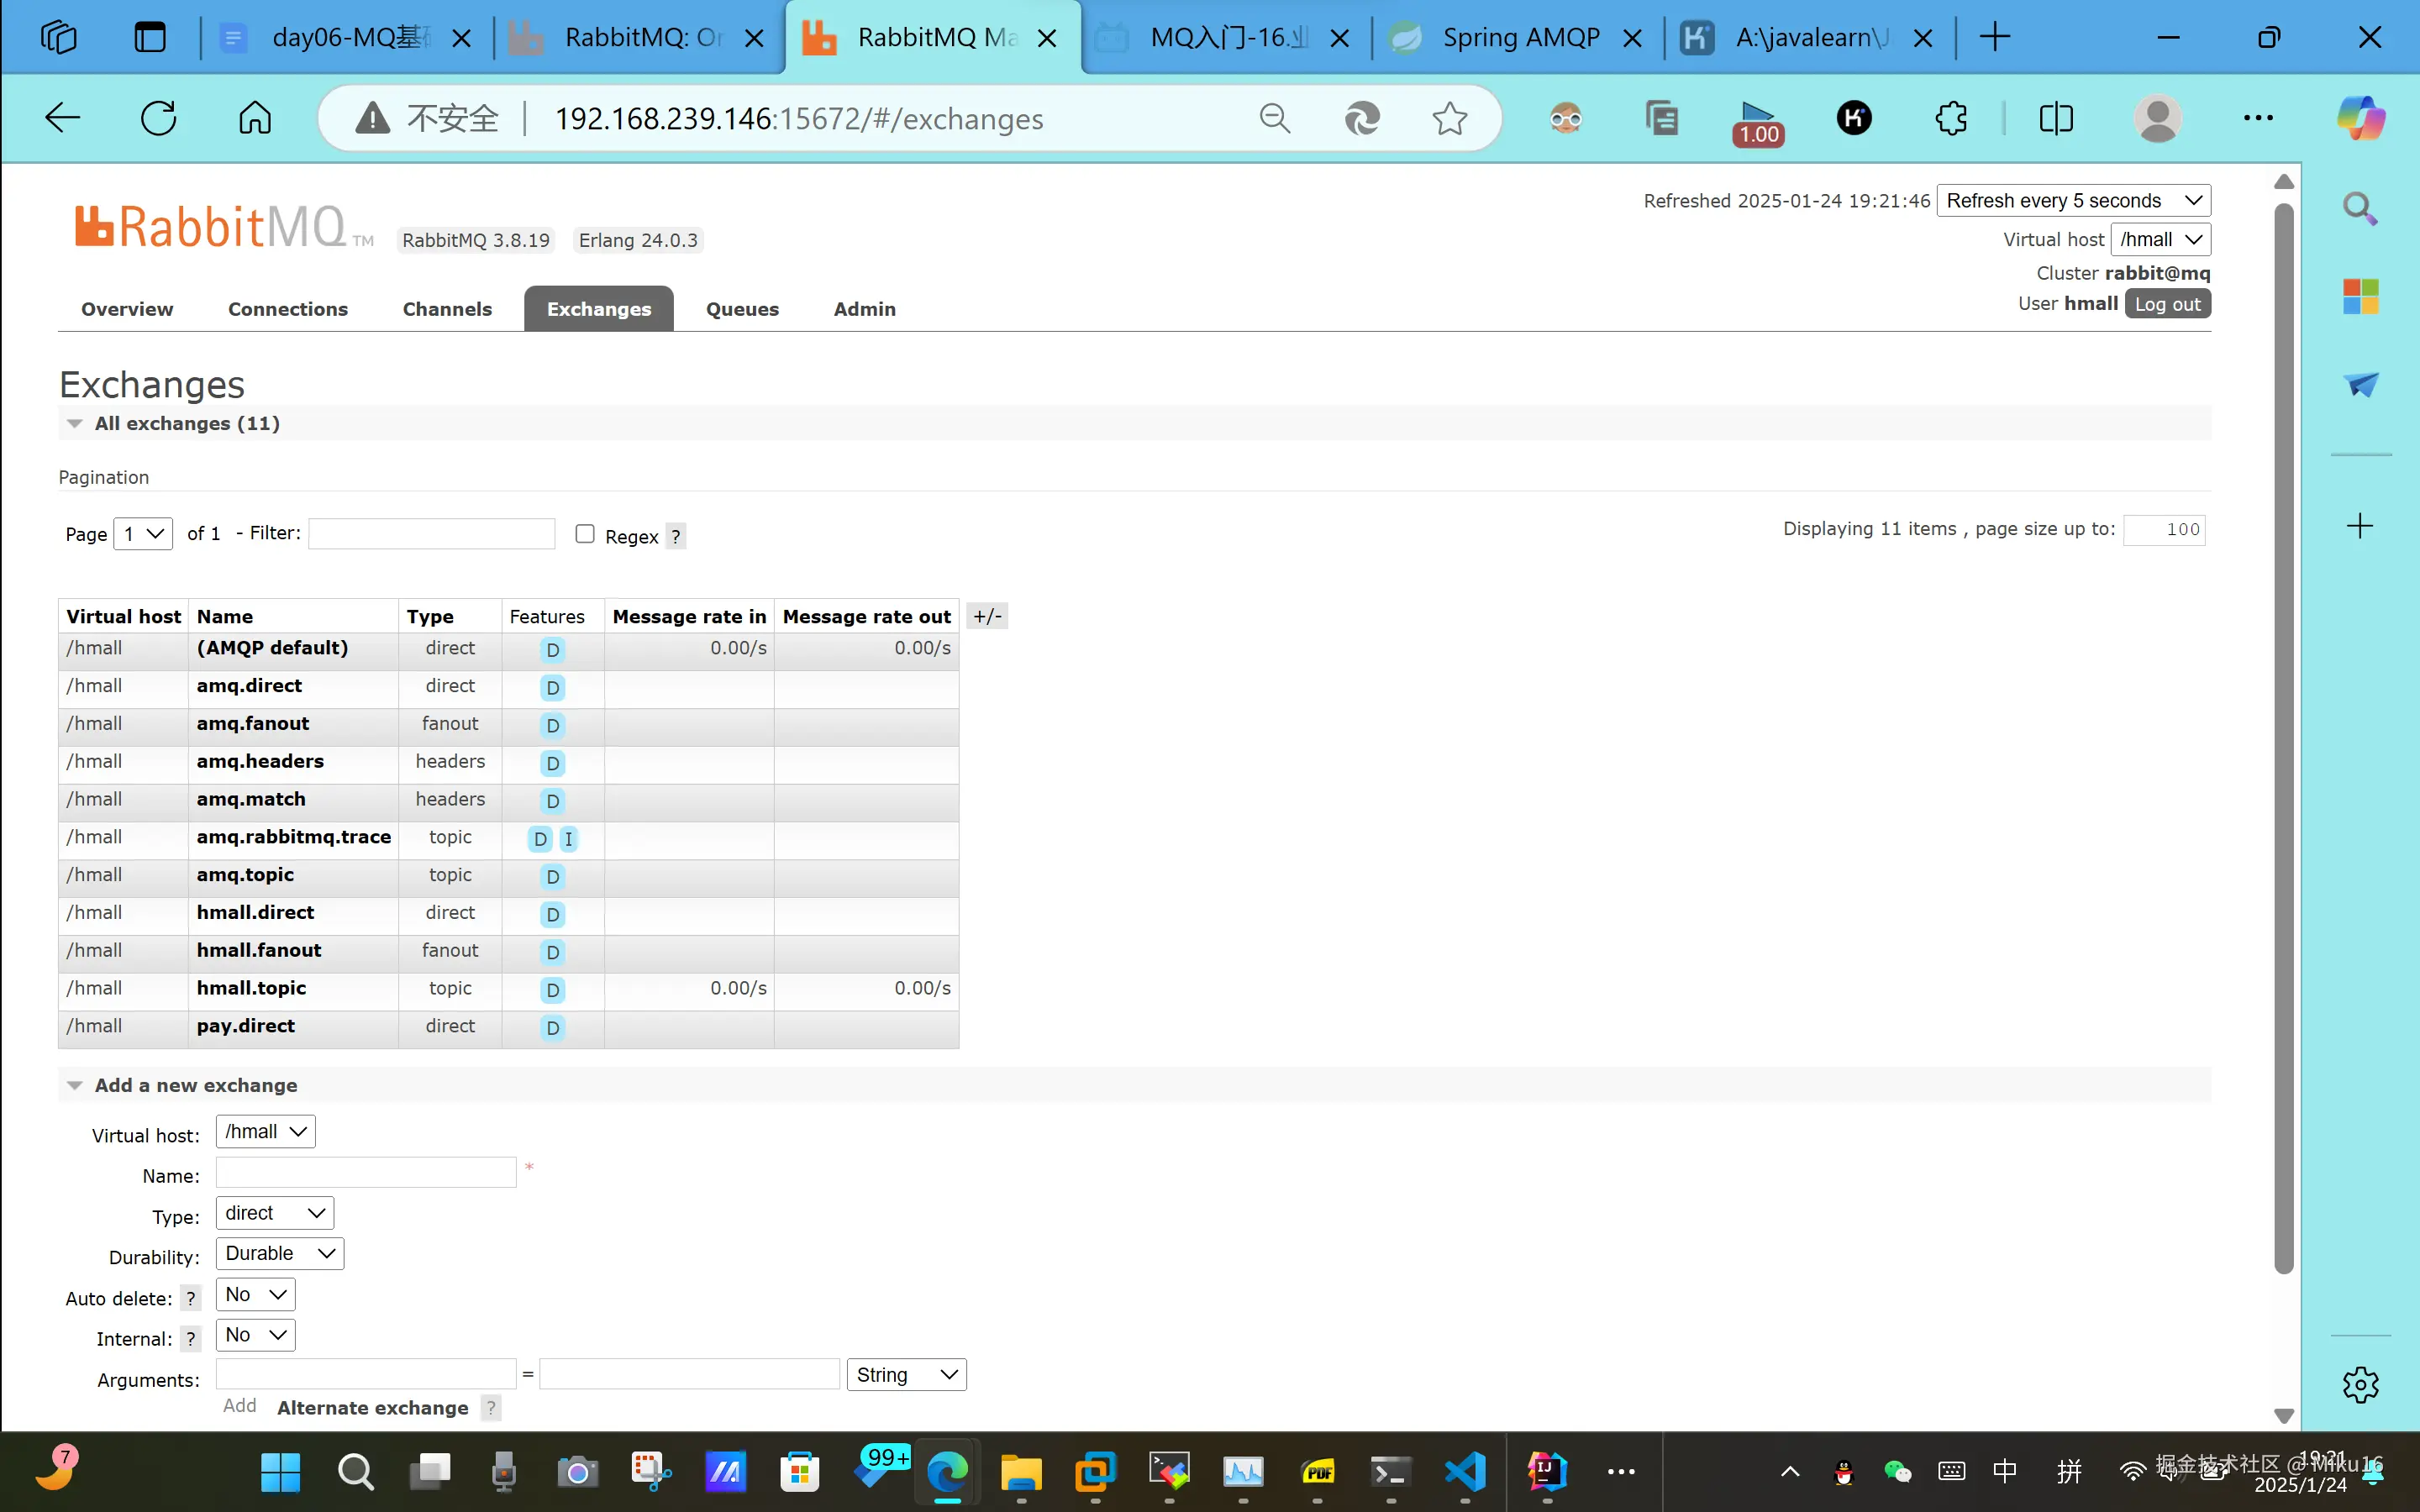Click the exchange Name input field
2420x1512 pixels.
click(x=366, y=1173)
